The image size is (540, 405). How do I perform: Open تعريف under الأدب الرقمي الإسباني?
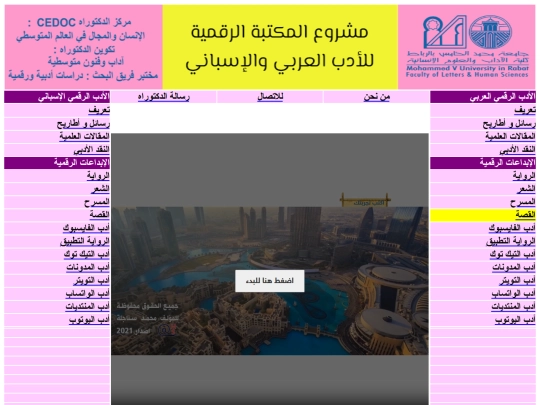point(99,110)
